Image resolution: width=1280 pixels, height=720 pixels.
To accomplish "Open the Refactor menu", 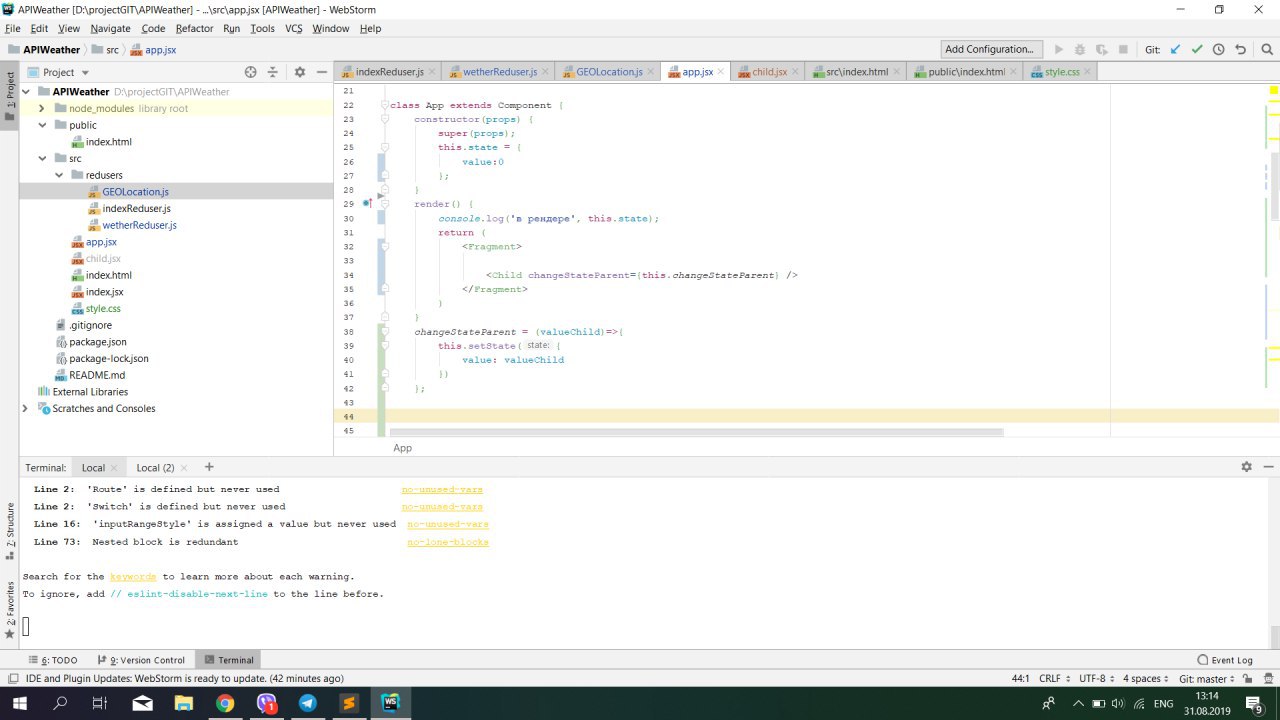I will coord(194,29).
